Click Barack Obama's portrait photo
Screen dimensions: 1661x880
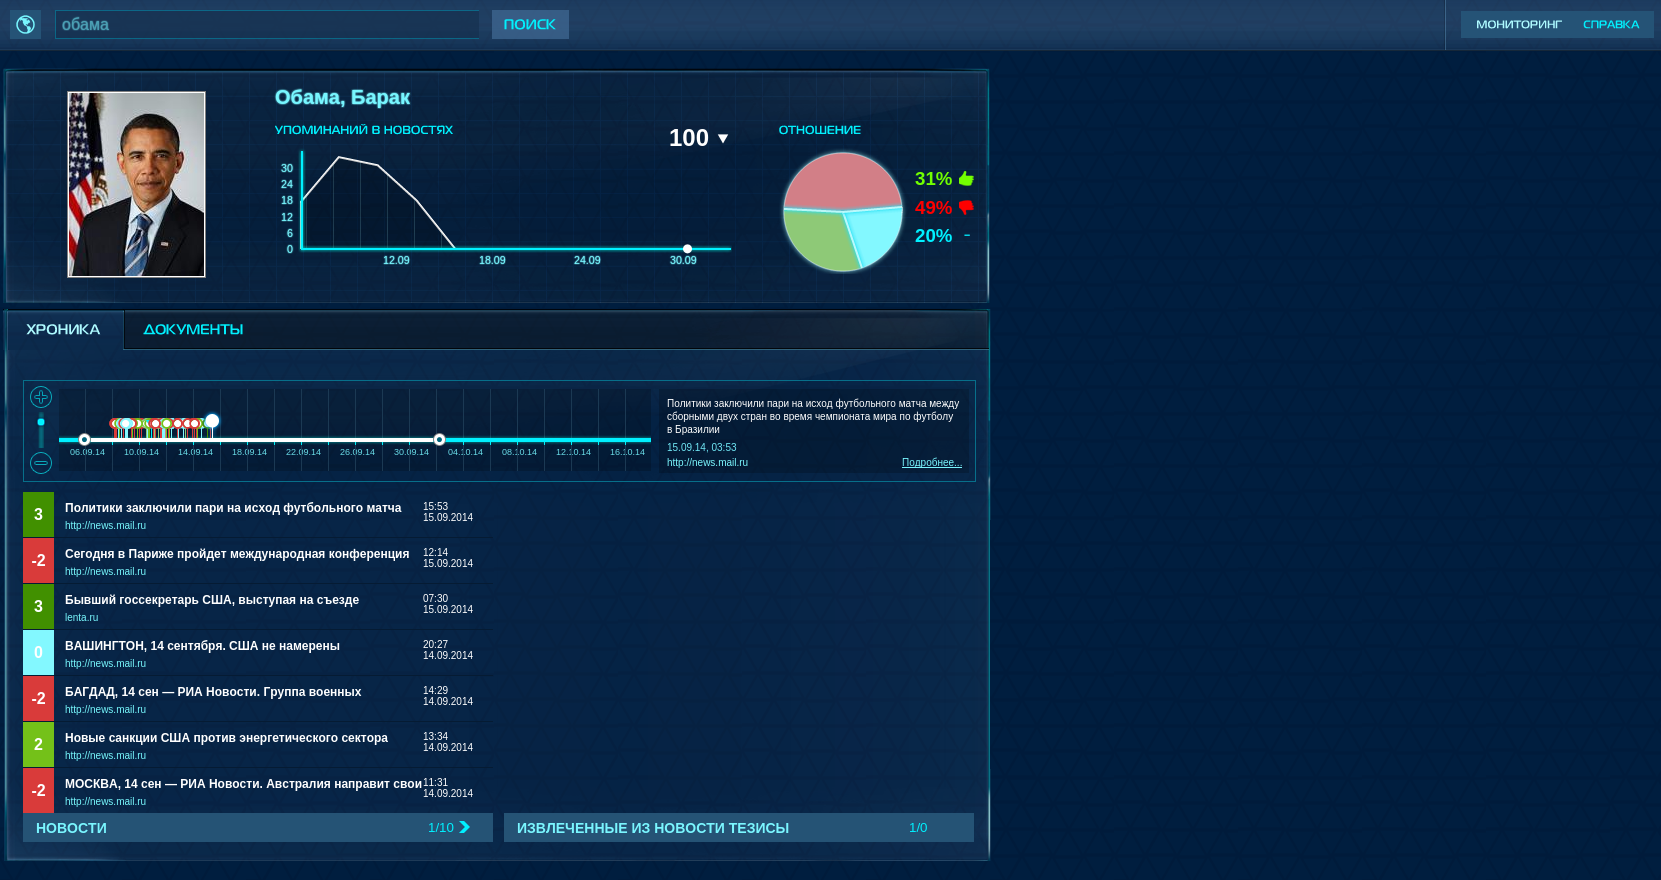click(136, 184)
